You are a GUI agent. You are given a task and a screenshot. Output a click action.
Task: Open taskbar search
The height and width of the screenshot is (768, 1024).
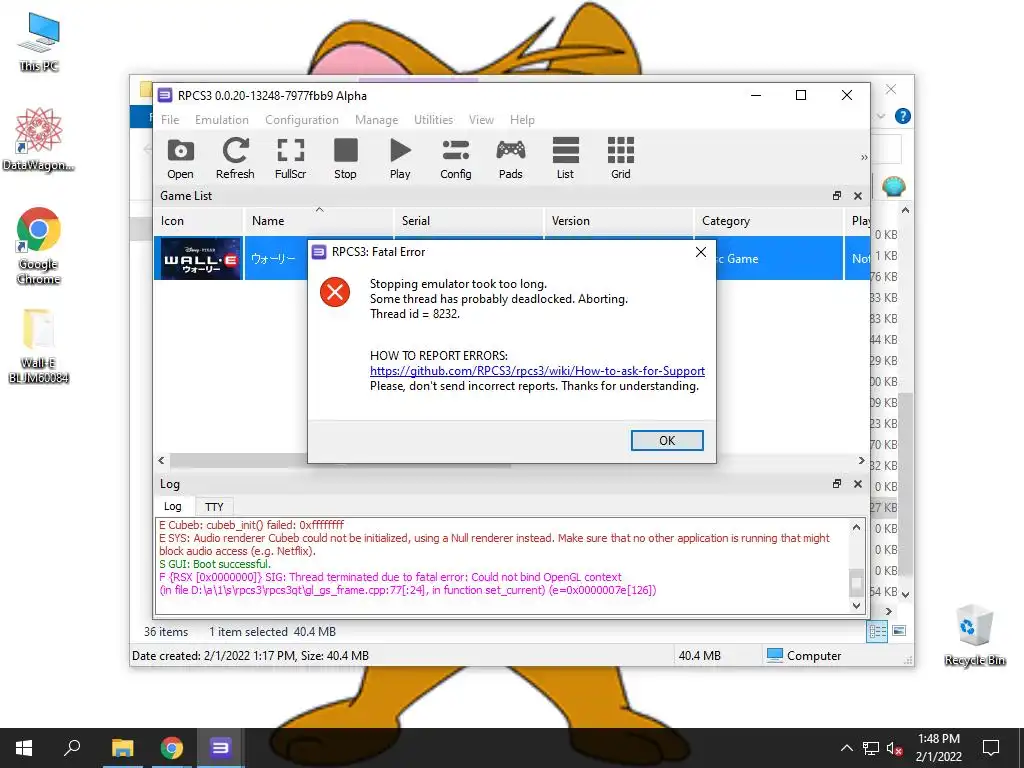pyautogui.click(x=72, y=748)
